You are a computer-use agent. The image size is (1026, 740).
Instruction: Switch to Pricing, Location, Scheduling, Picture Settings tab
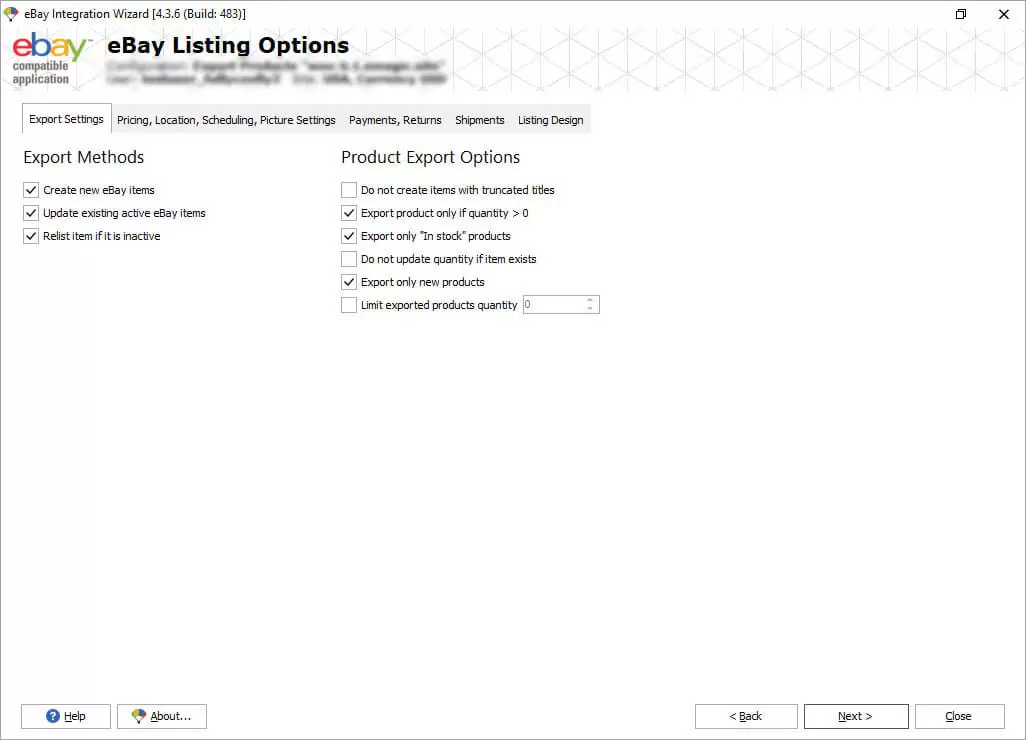pos(226,120)
